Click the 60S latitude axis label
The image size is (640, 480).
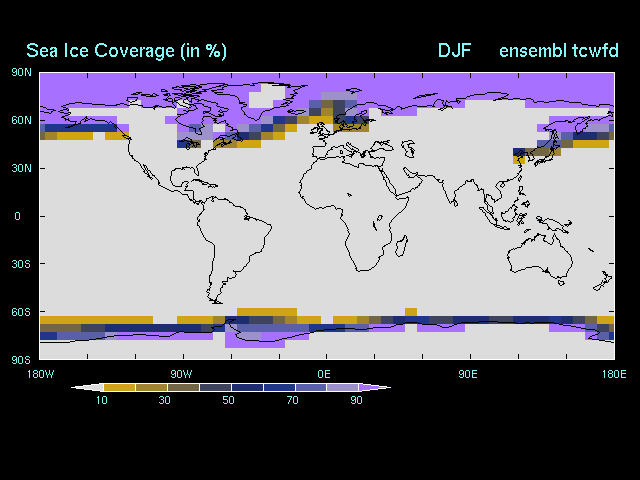(21, 312)
